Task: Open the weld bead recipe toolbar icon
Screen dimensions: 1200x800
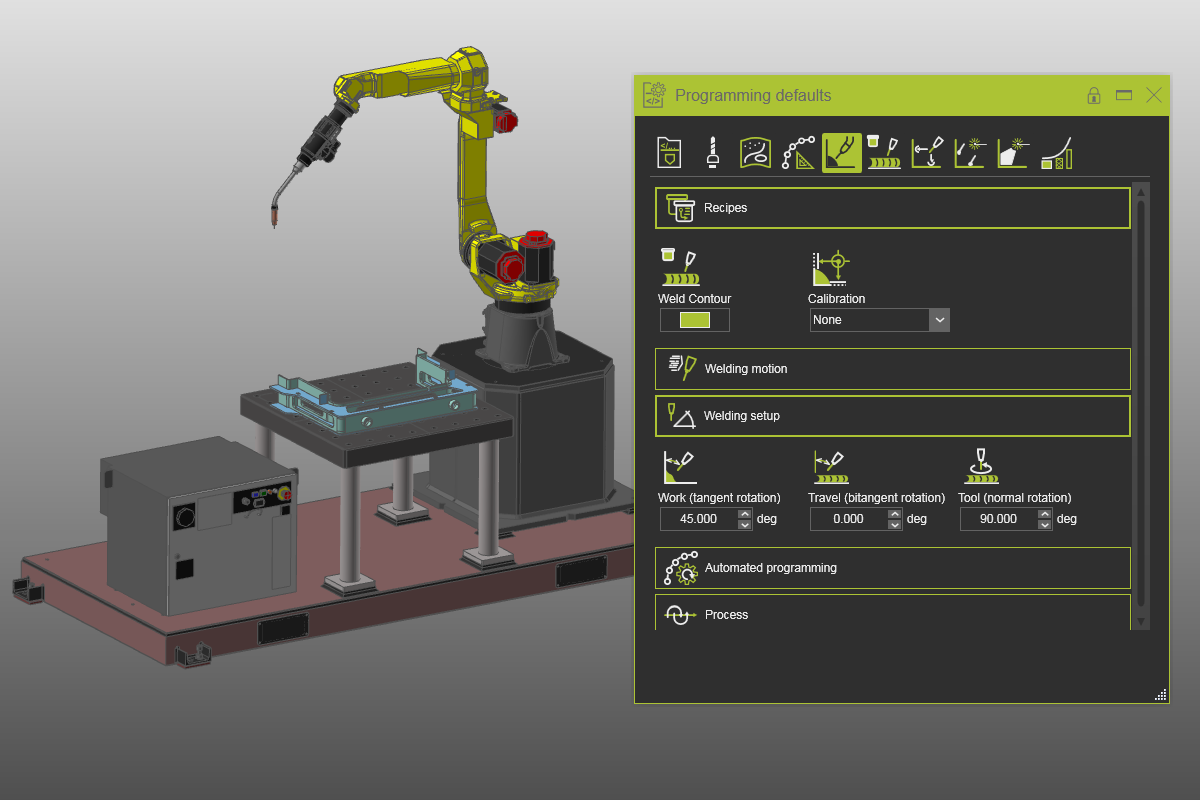Action: tap(885, 153)
